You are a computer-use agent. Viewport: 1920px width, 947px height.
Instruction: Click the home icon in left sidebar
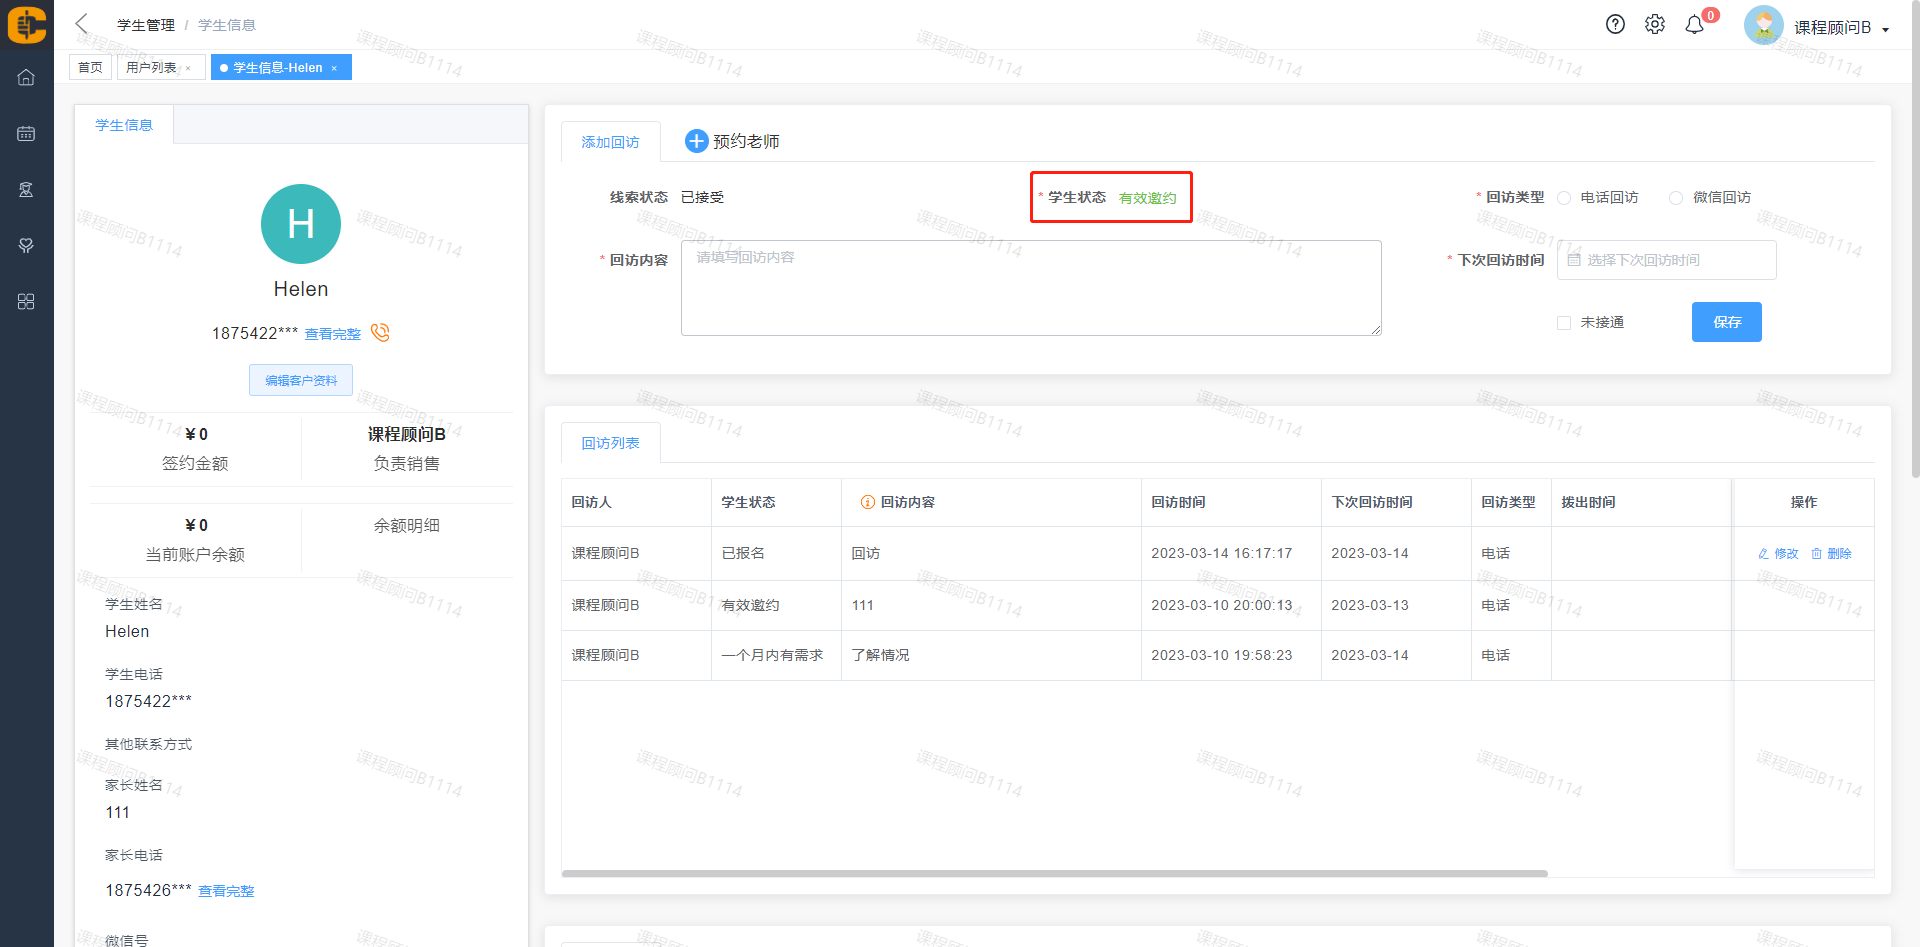[26, 78]
